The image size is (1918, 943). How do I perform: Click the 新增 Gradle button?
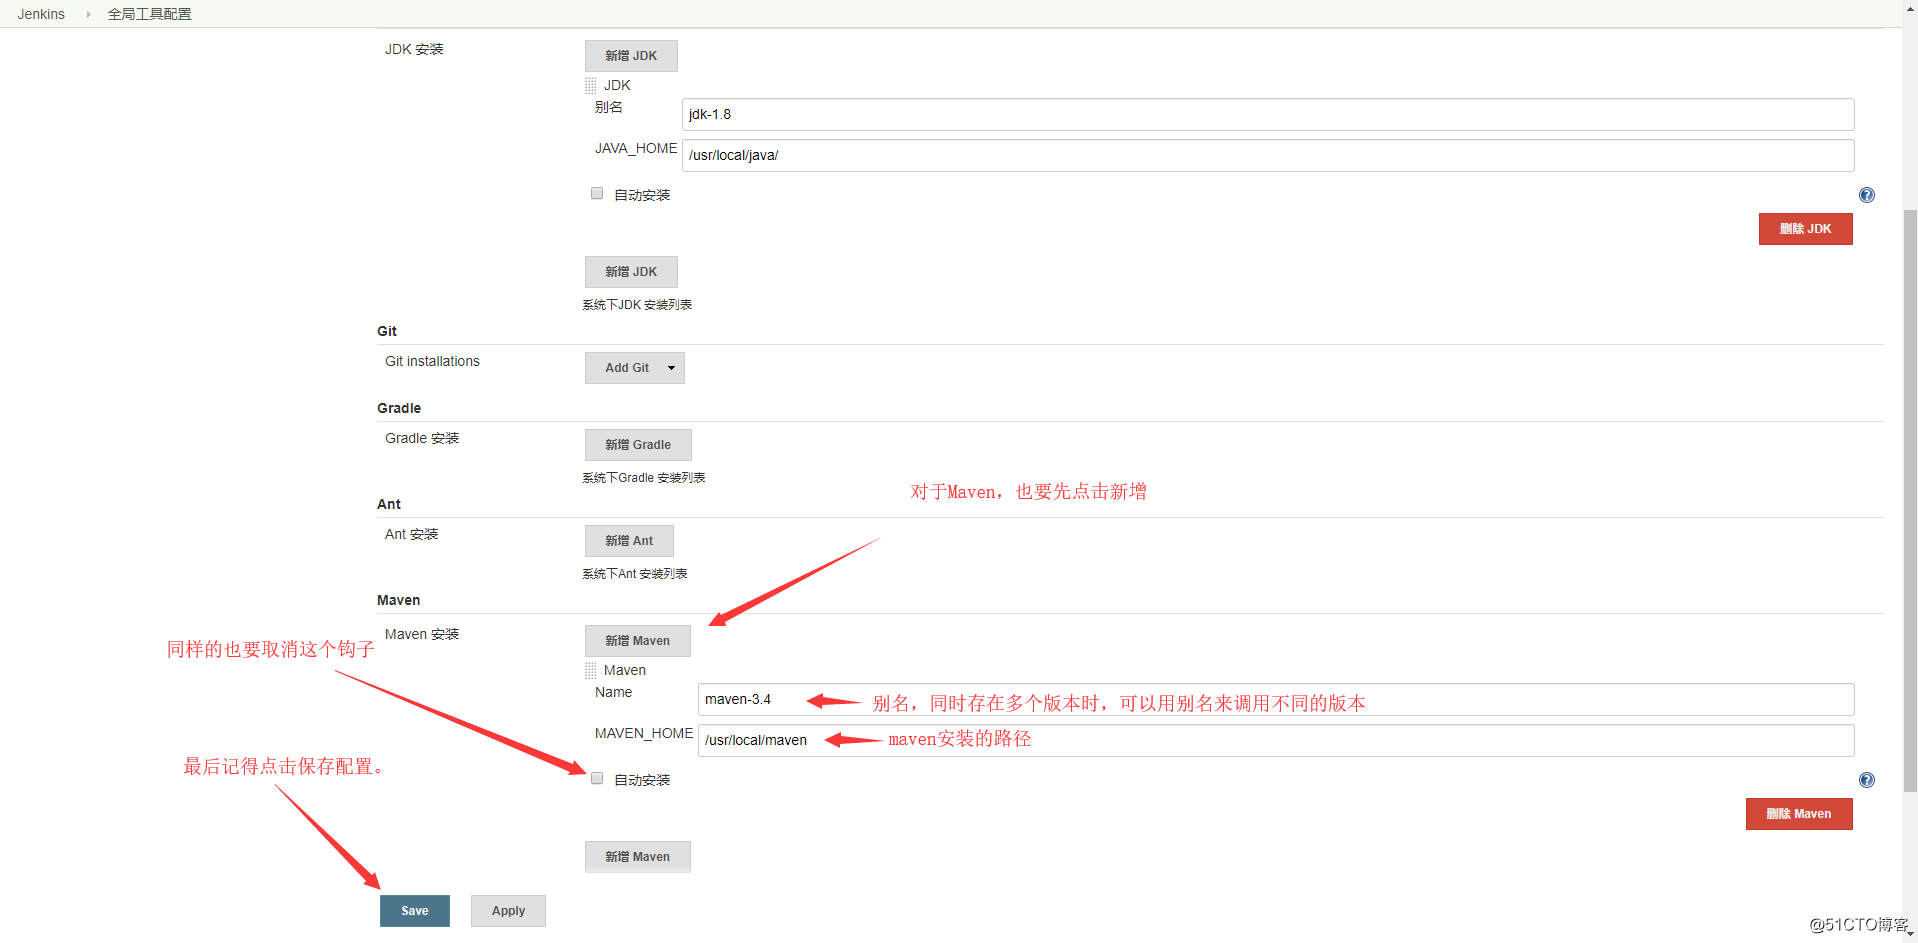click(638, 445)
